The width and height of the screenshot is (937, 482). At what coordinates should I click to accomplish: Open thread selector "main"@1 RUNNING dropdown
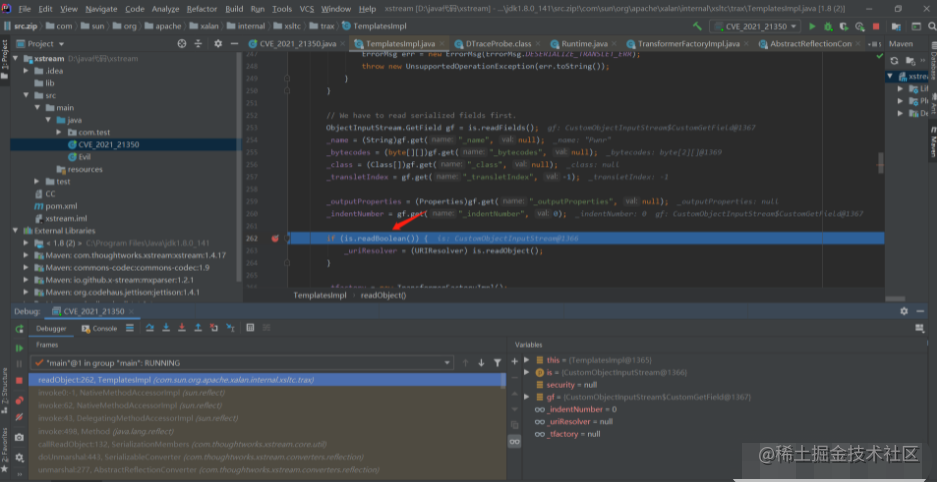241,363
